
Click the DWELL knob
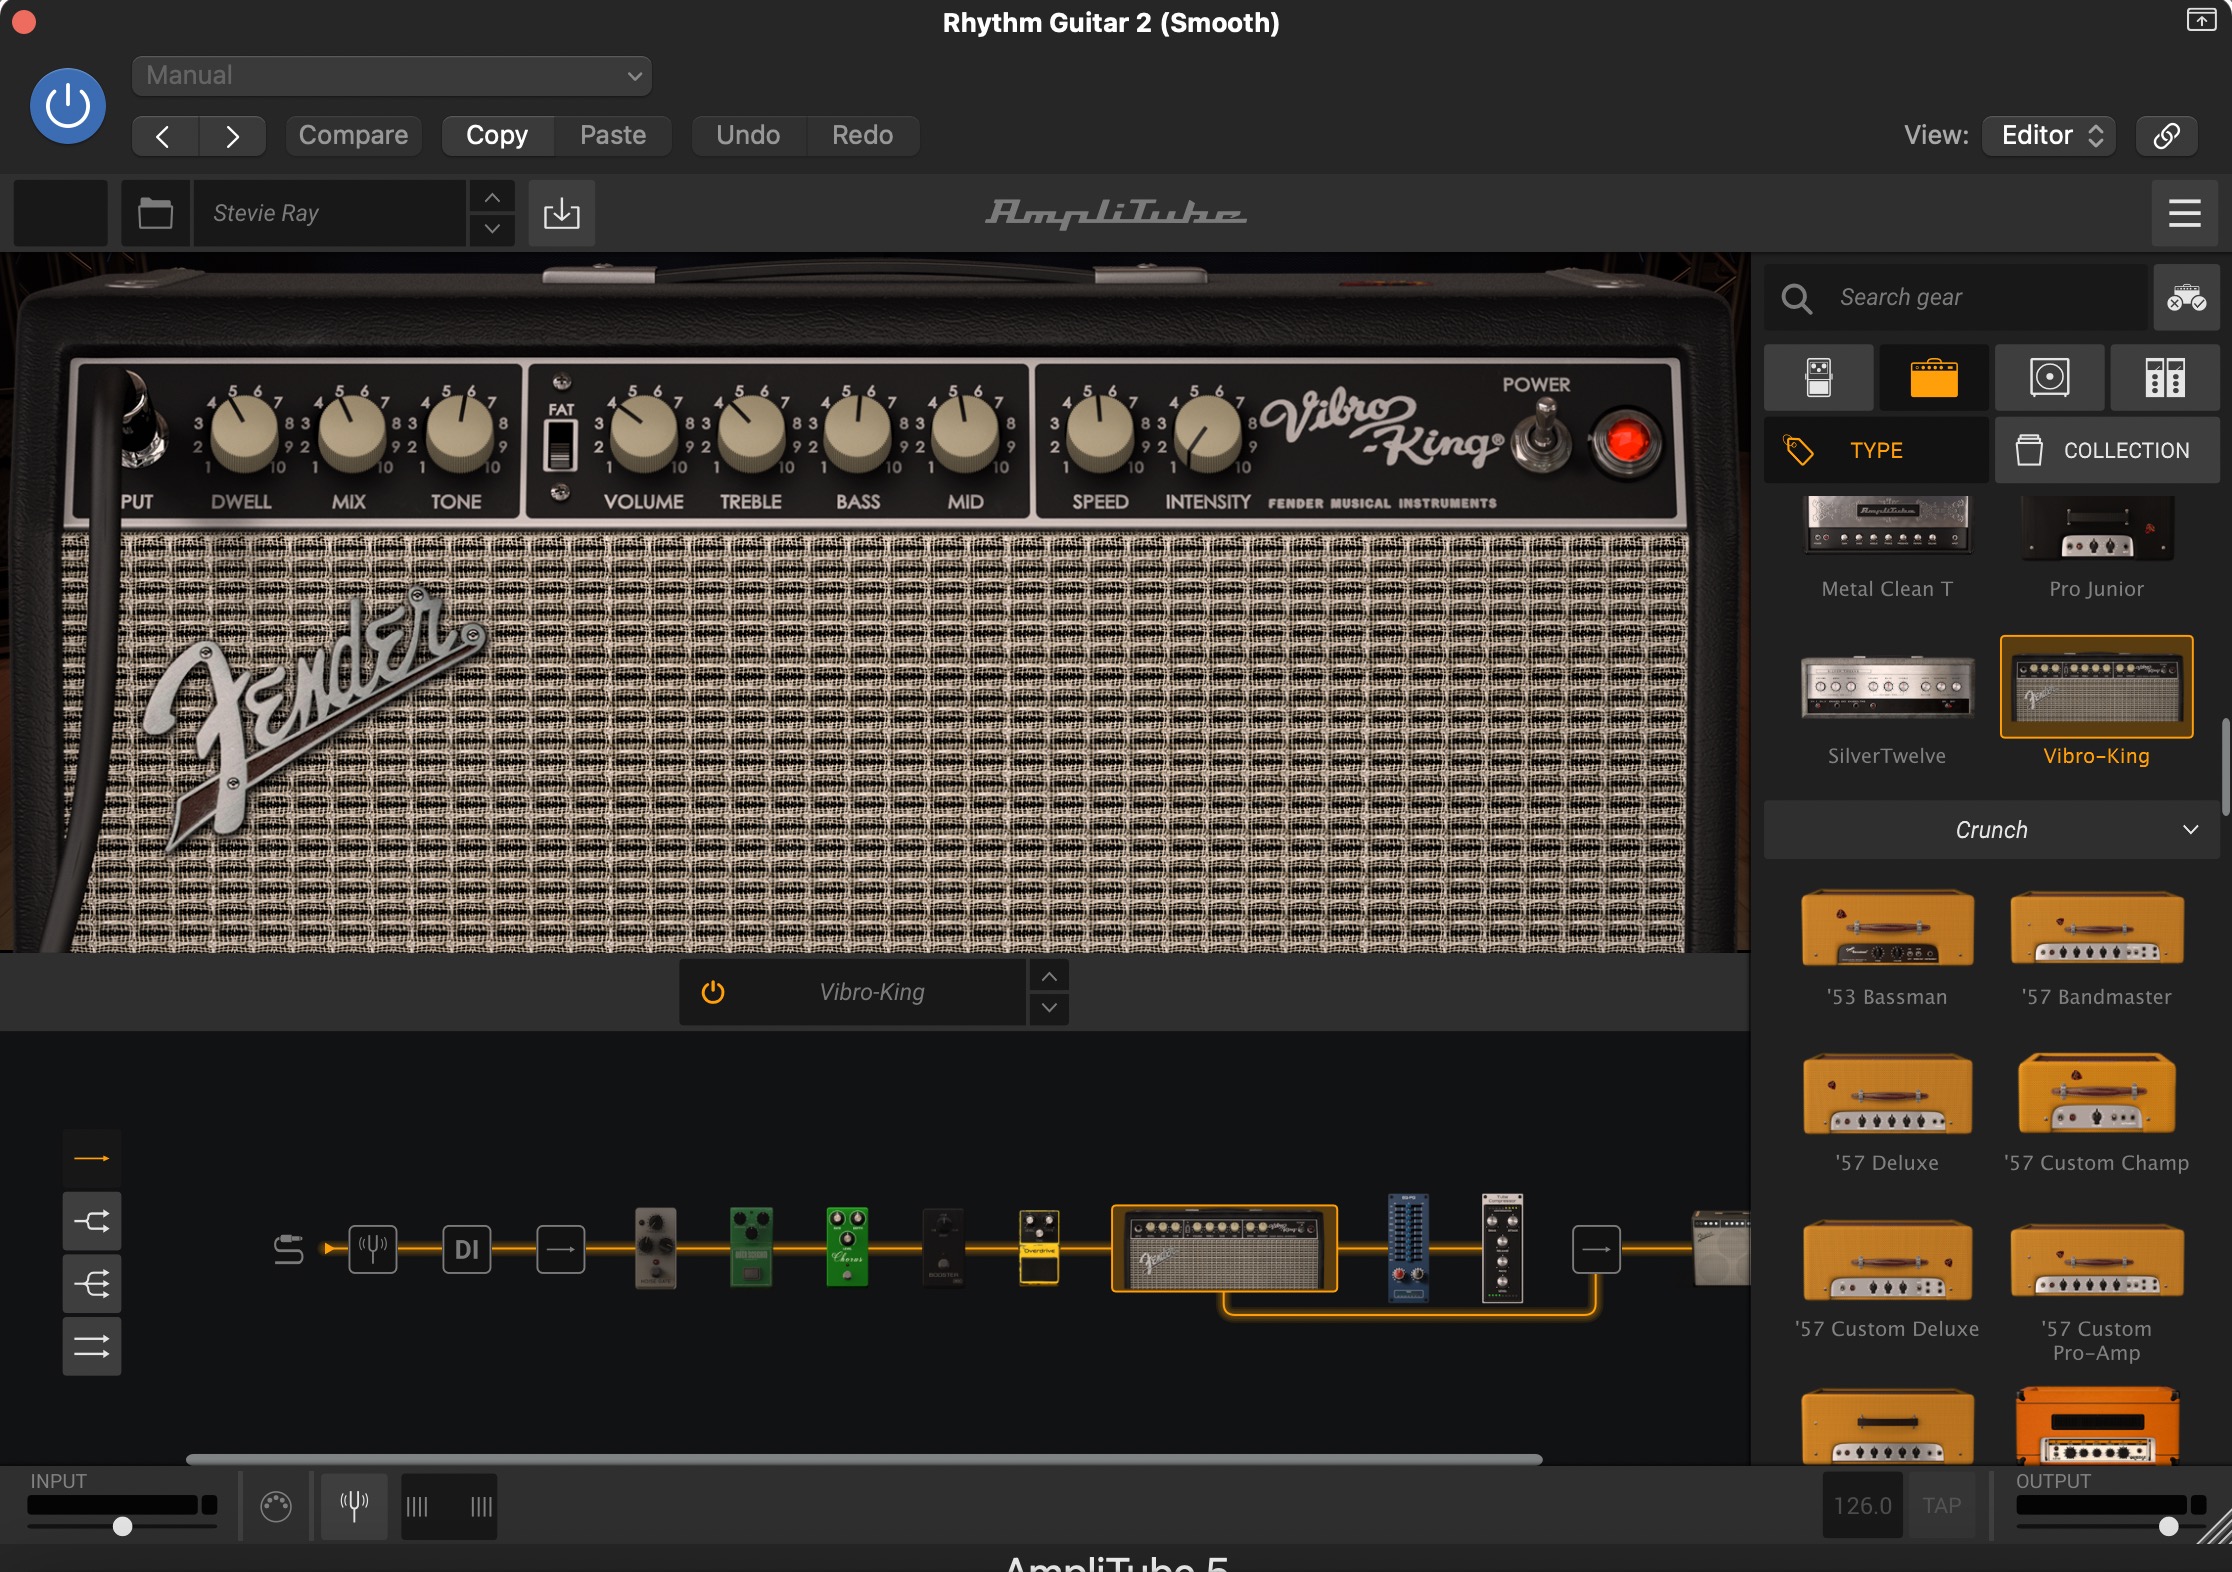coord(243,434)
